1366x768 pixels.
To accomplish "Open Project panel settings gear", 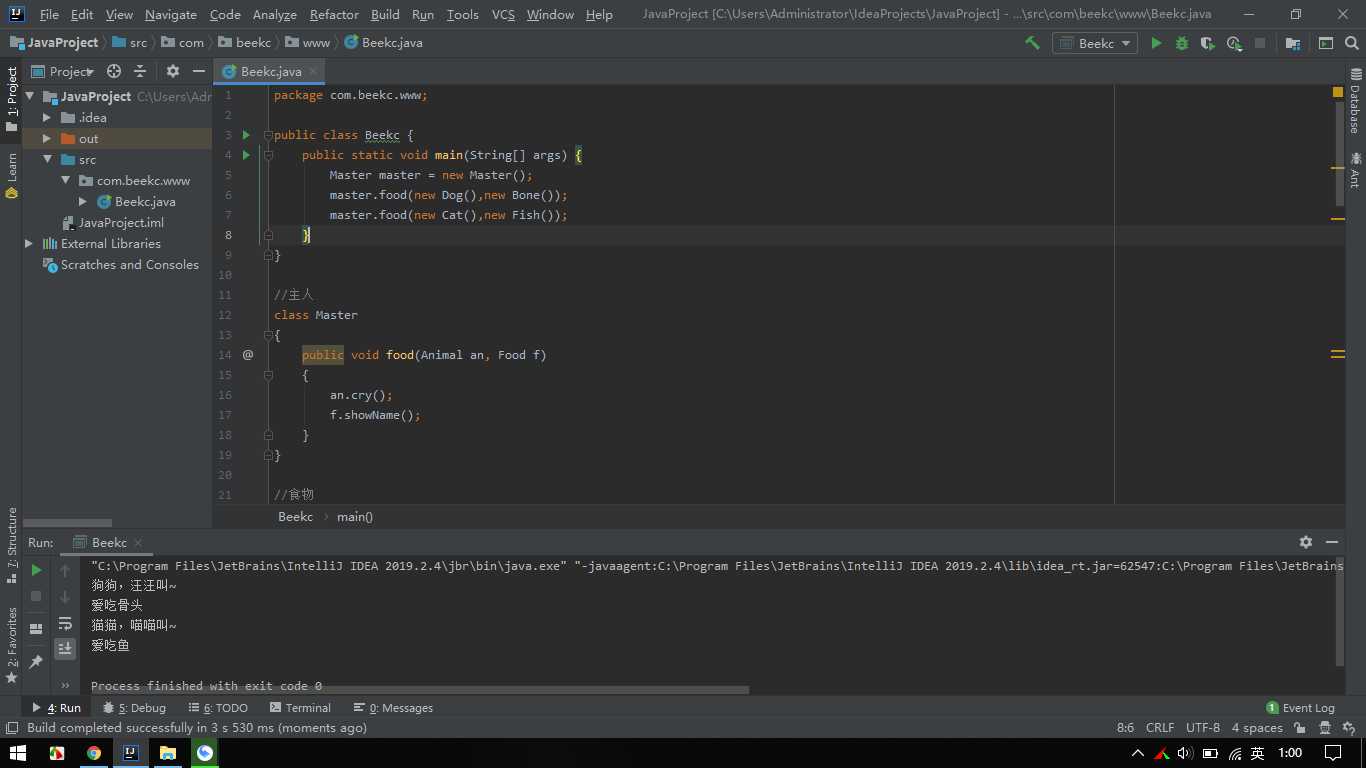I will [x=172, y=71].
